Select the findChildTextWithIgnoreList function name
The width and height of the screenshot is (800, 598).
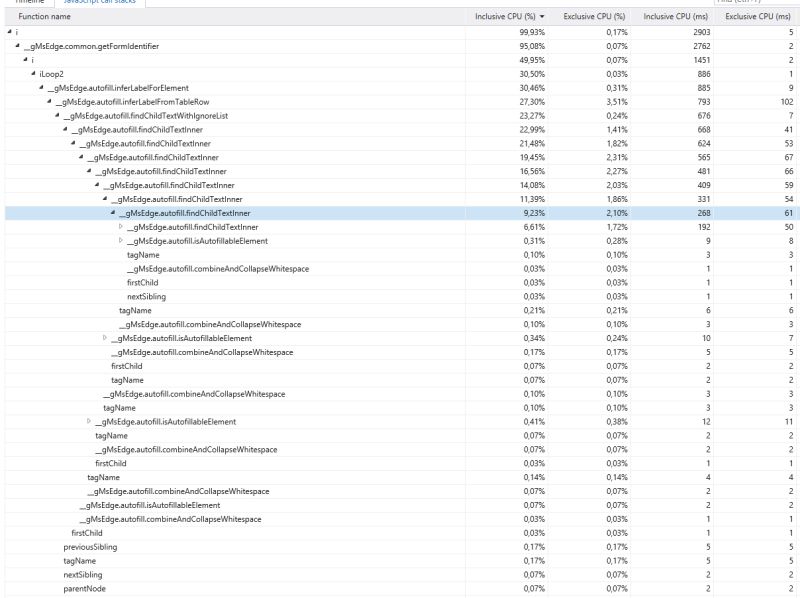pyautogui.click(x=146, y=116)
